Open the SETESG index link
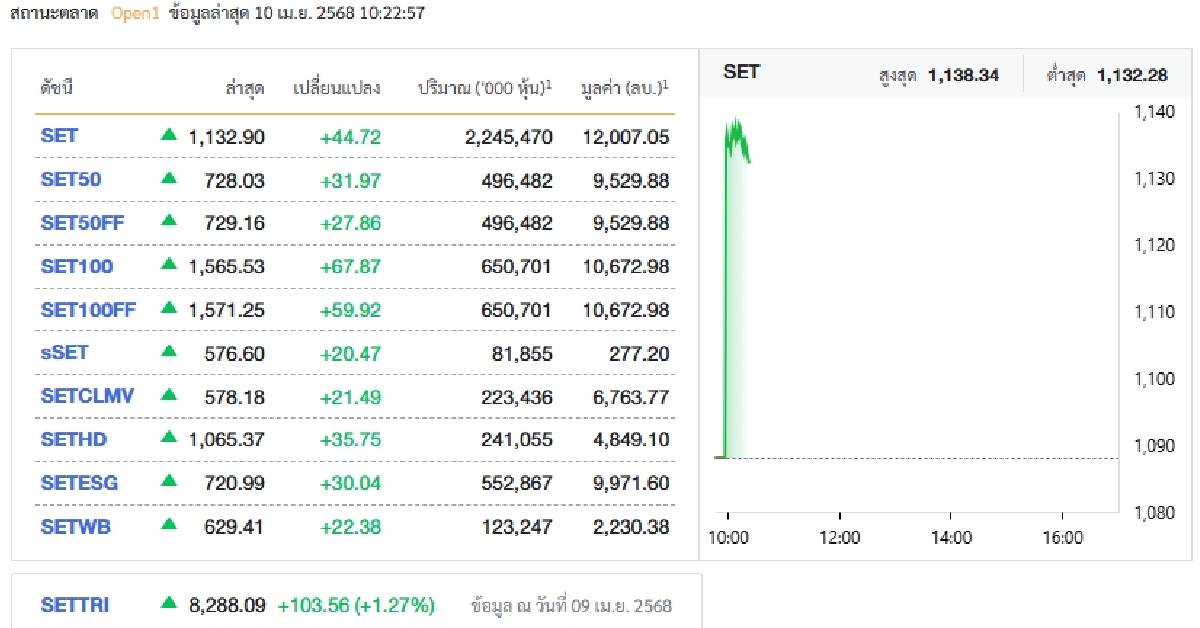This screenshot has width=1200, height=628. coord(79,483)
